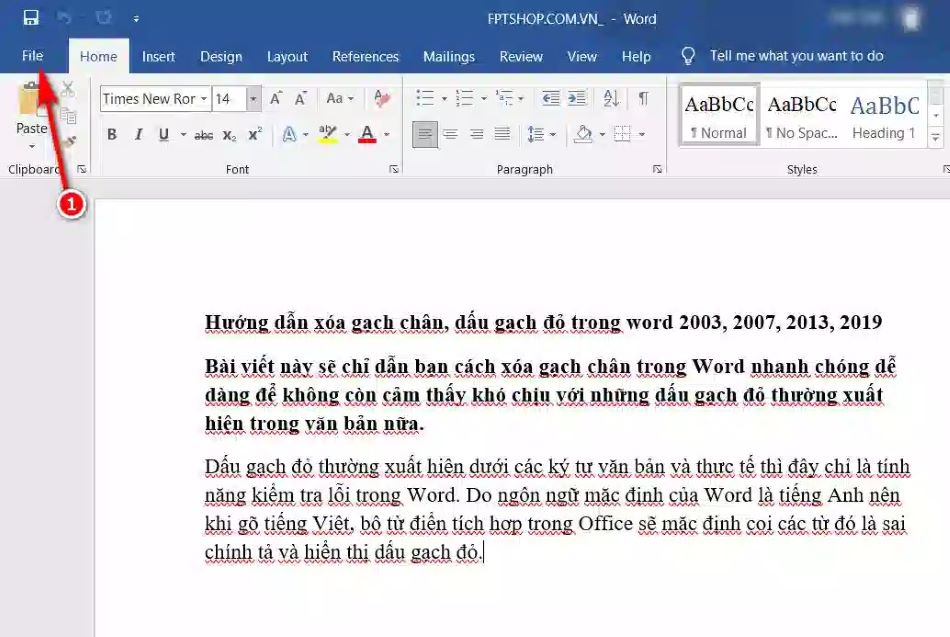Select the No Spacing style
The image size is (950, 637).
click(x=801, y=117)
